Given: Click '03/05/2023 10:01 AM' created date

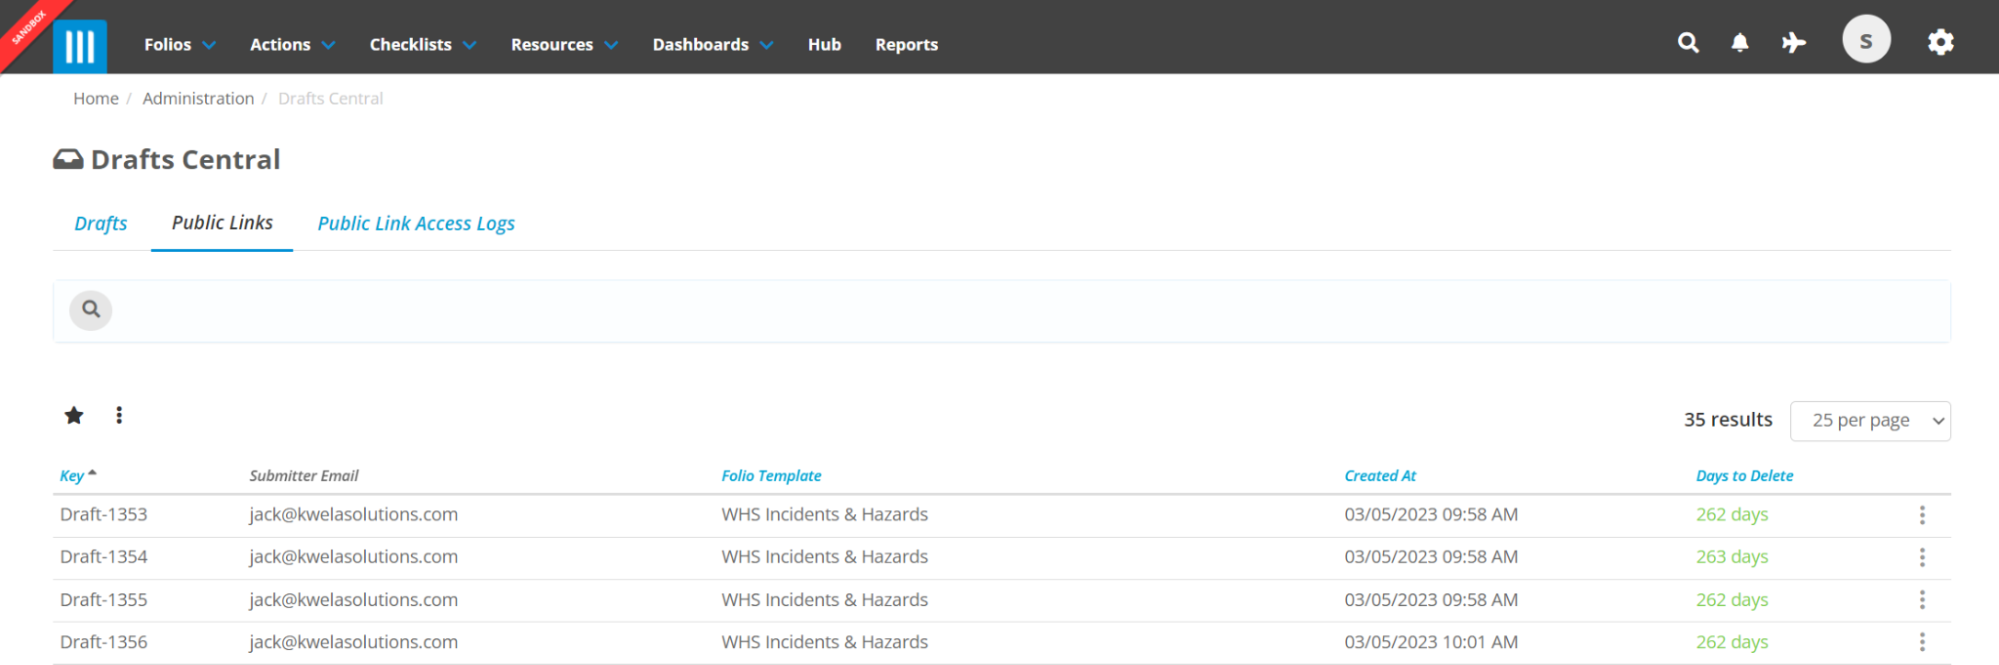Looking at the screenshot, I should (1431, 642).
